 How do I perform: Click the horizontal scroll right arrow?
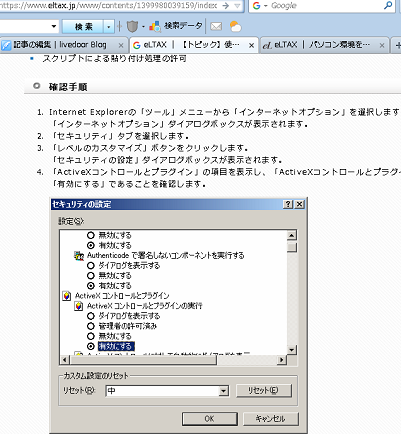tap(282, 360)
